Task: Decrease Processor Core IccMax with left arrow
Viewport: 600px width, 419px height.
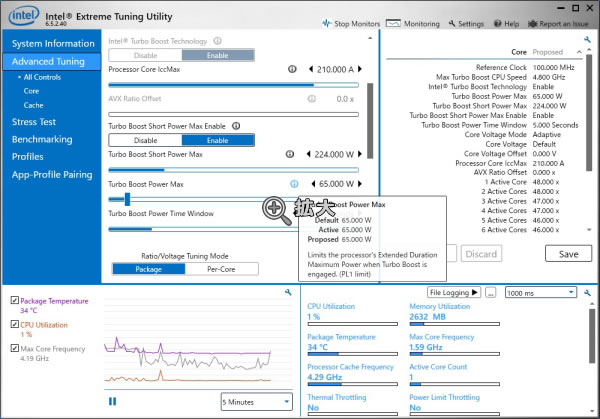Action: click(x=311, y=69)
